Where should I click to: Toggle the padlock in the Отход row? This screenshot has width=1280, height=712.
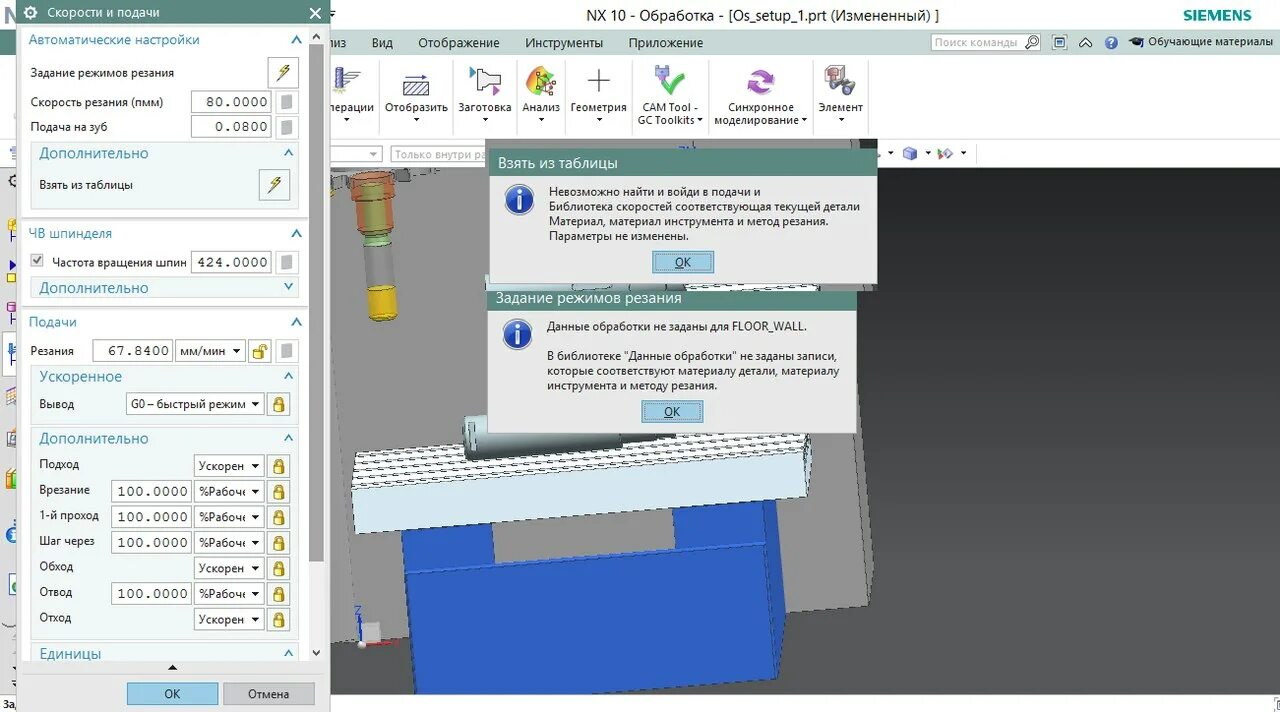pos(279,619)
